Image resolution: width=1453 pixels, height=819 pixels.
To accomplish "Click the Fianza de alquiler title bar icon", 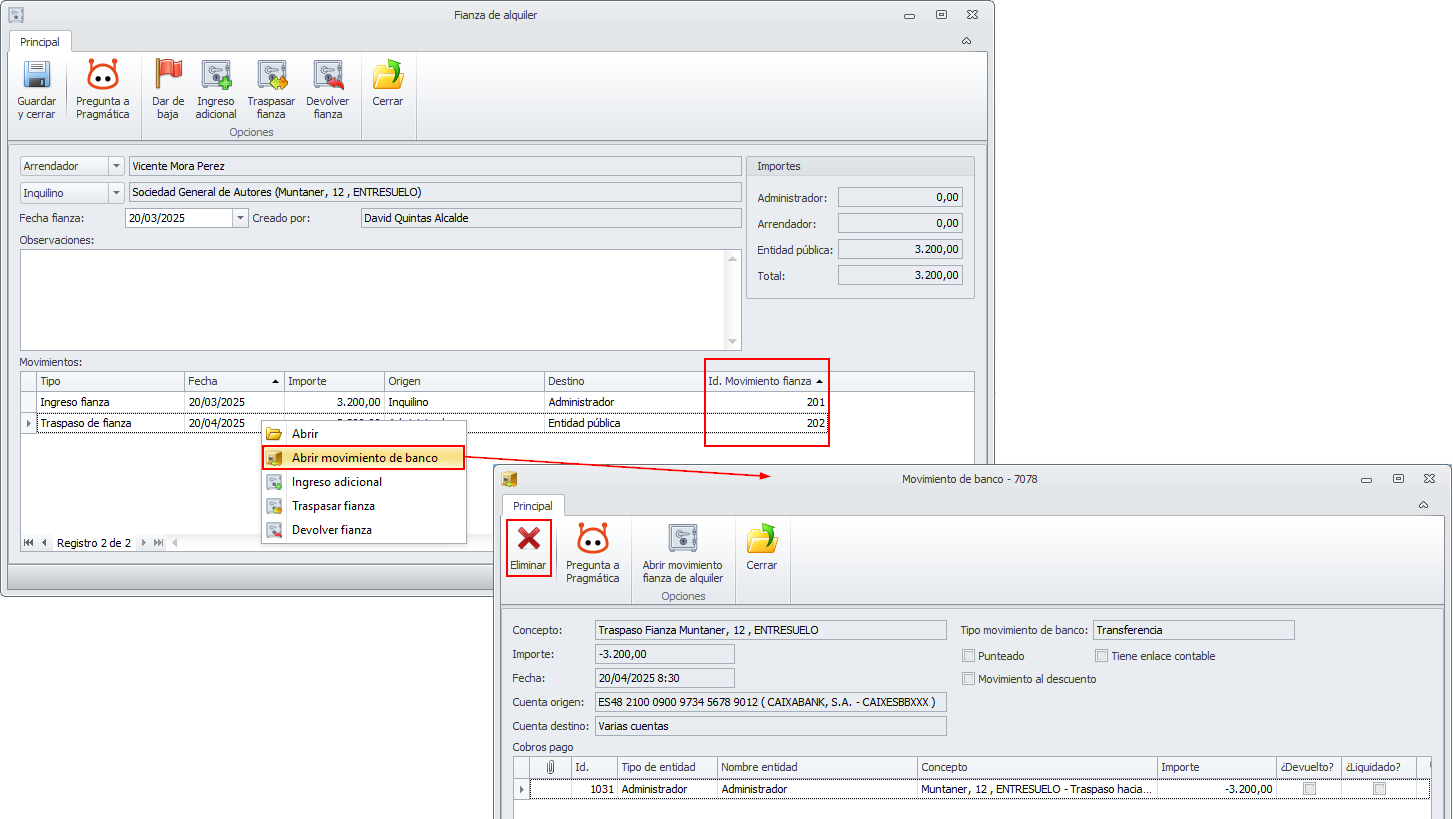I will pyautogui.click(x=16, y=15).
